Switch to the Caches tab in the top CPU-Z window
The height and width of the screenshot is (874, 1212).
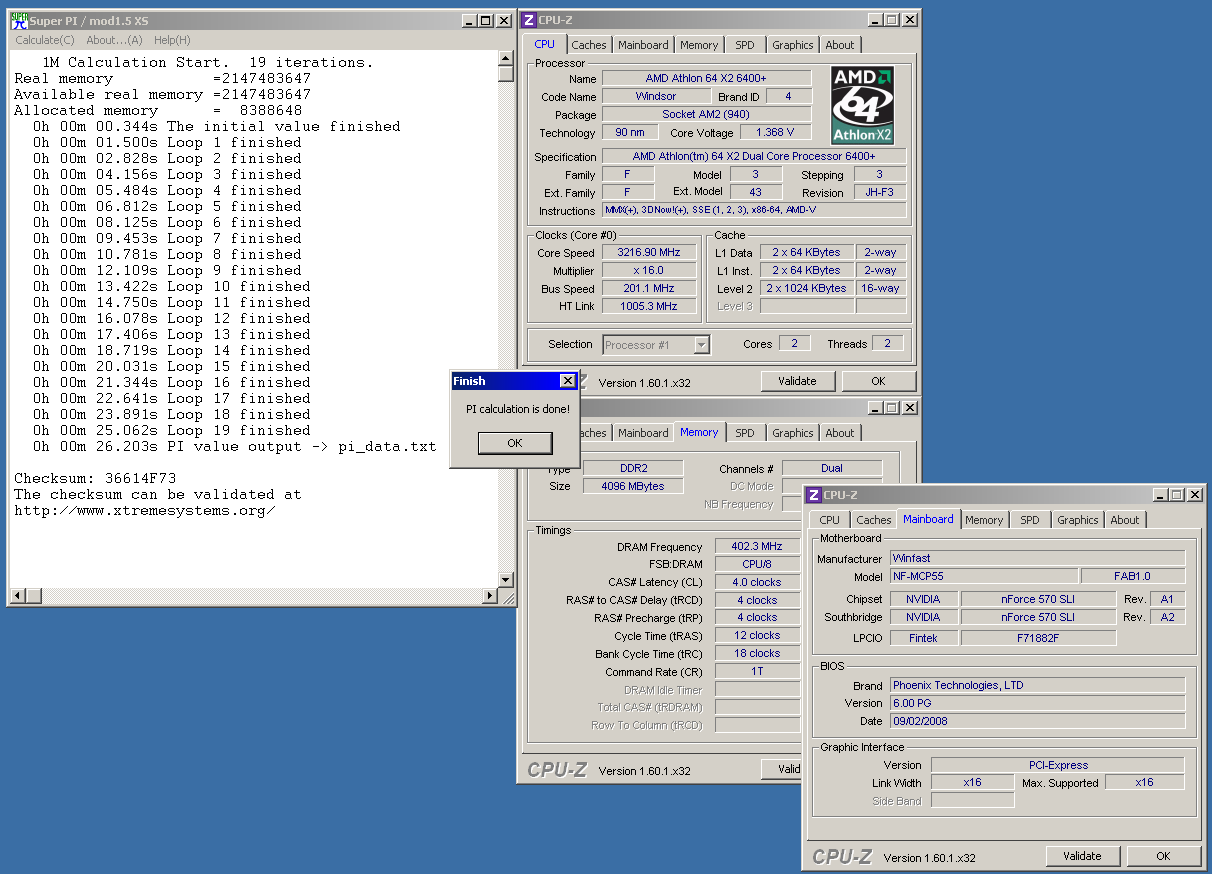[589, 45]
